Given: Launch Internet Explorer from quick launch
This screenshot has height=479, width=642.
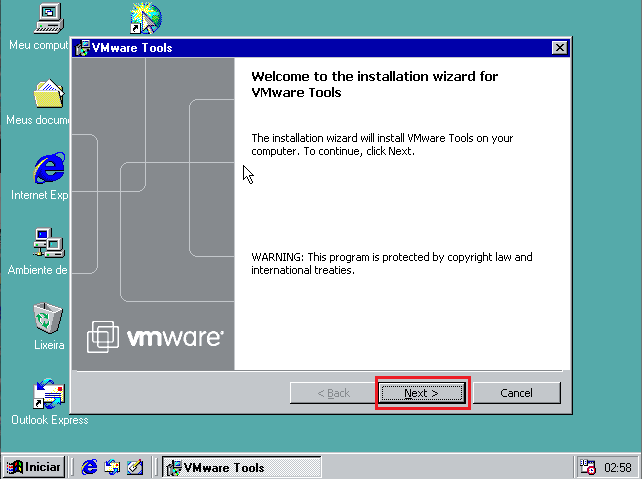Looking at the screenshot, I should coord(89,467).
